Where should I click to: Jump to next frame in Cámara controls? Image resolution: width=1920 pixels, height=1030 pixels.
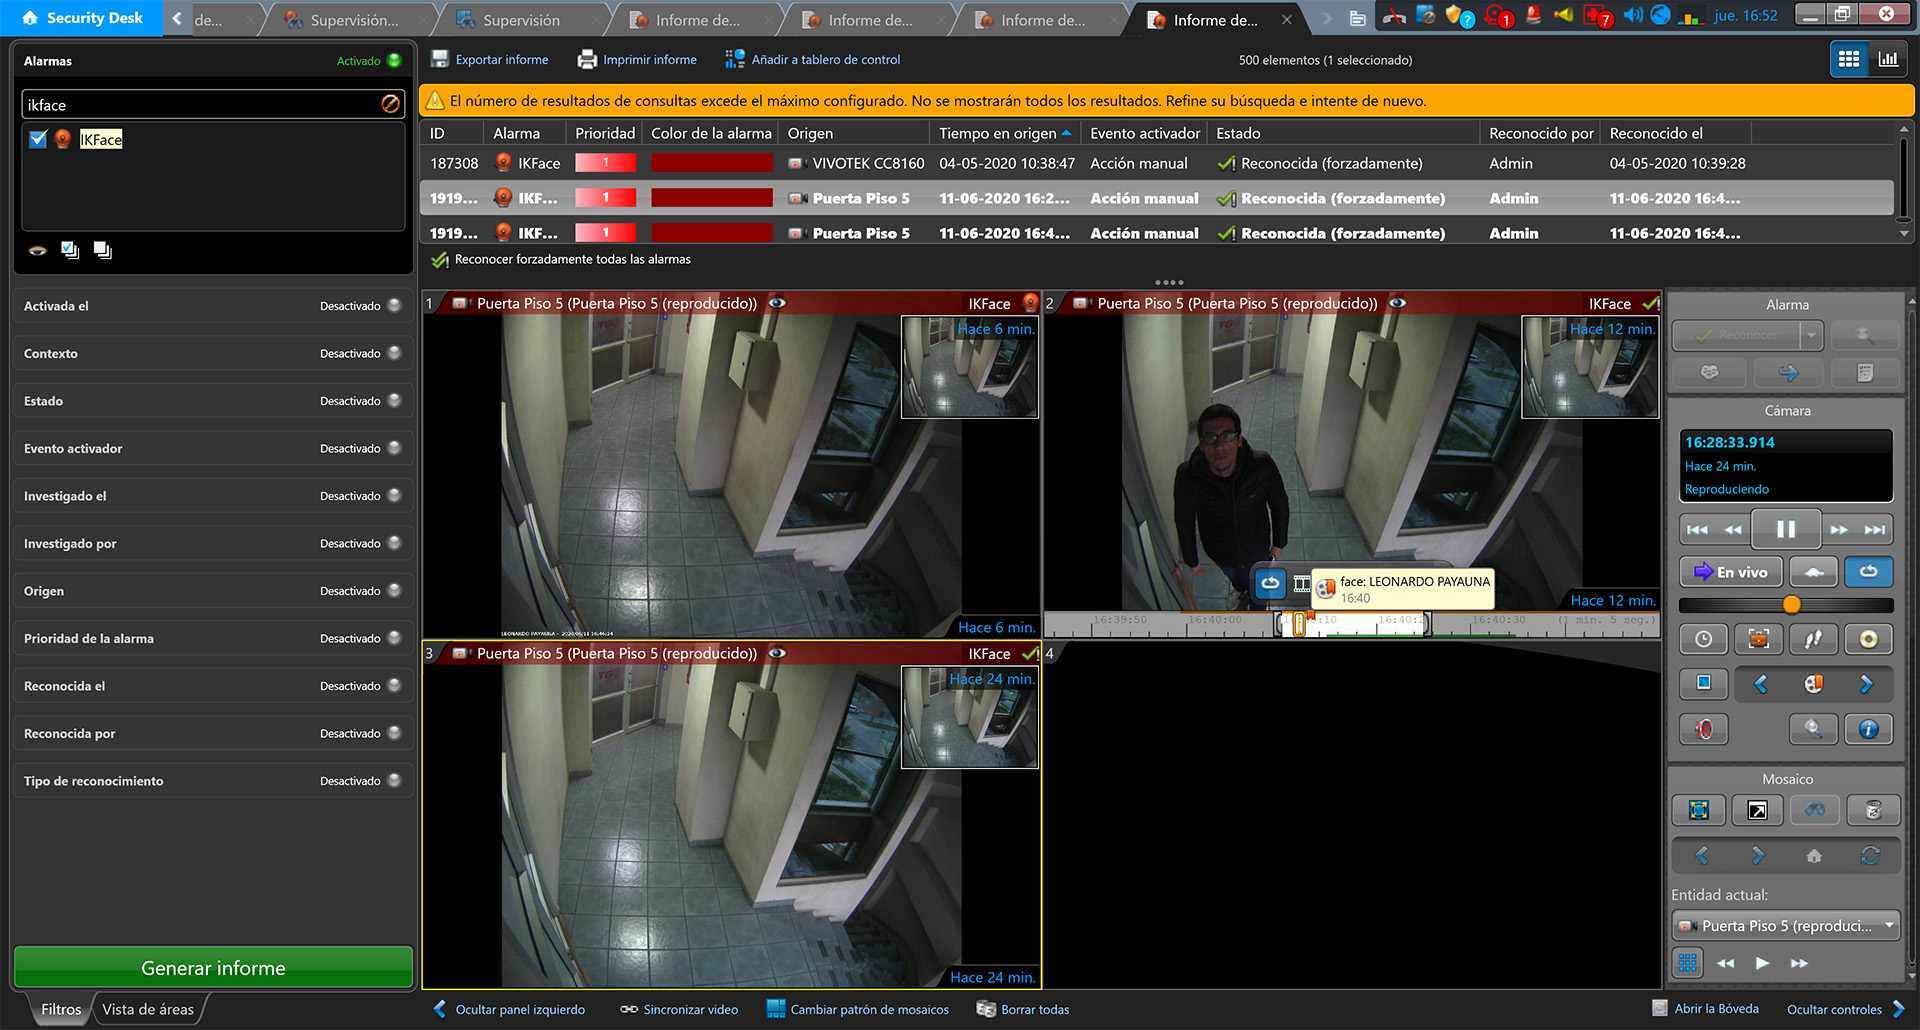[x=1875, y=530]
